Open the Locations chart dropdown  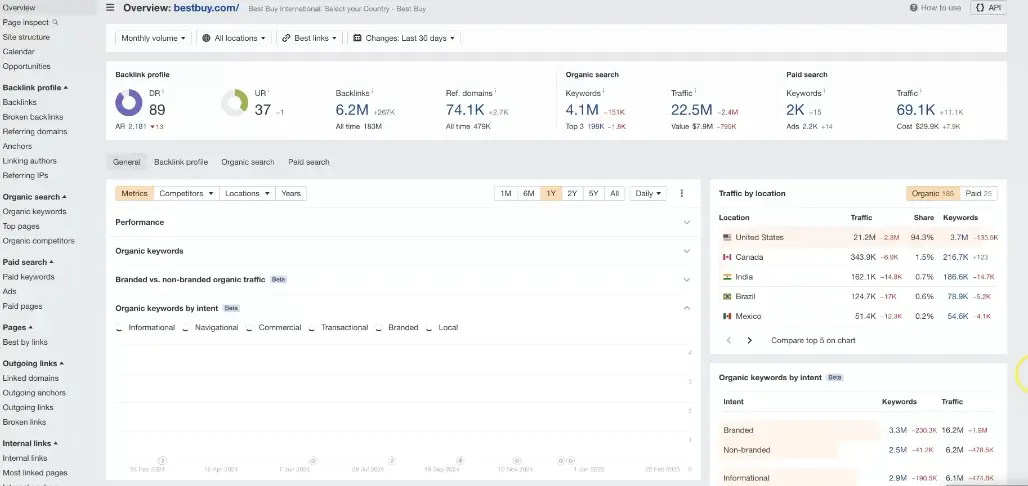(247, 193)
